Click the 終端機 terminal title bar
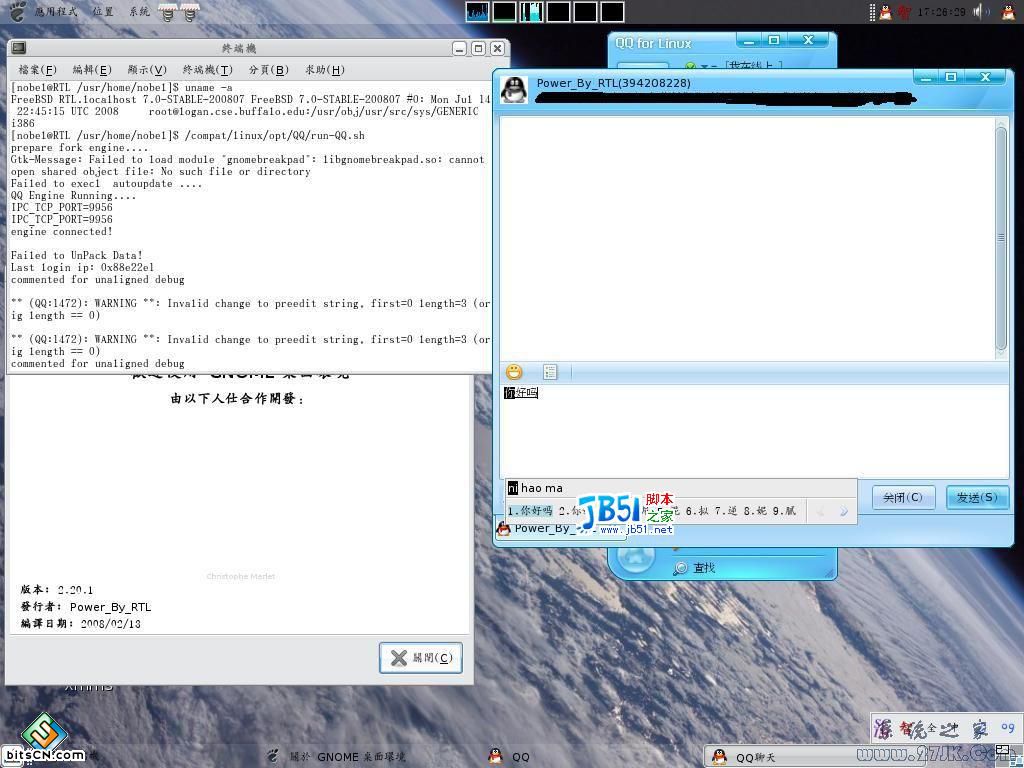The height and width of the screenshot is (768, 1024). click(x=239, y=48)
